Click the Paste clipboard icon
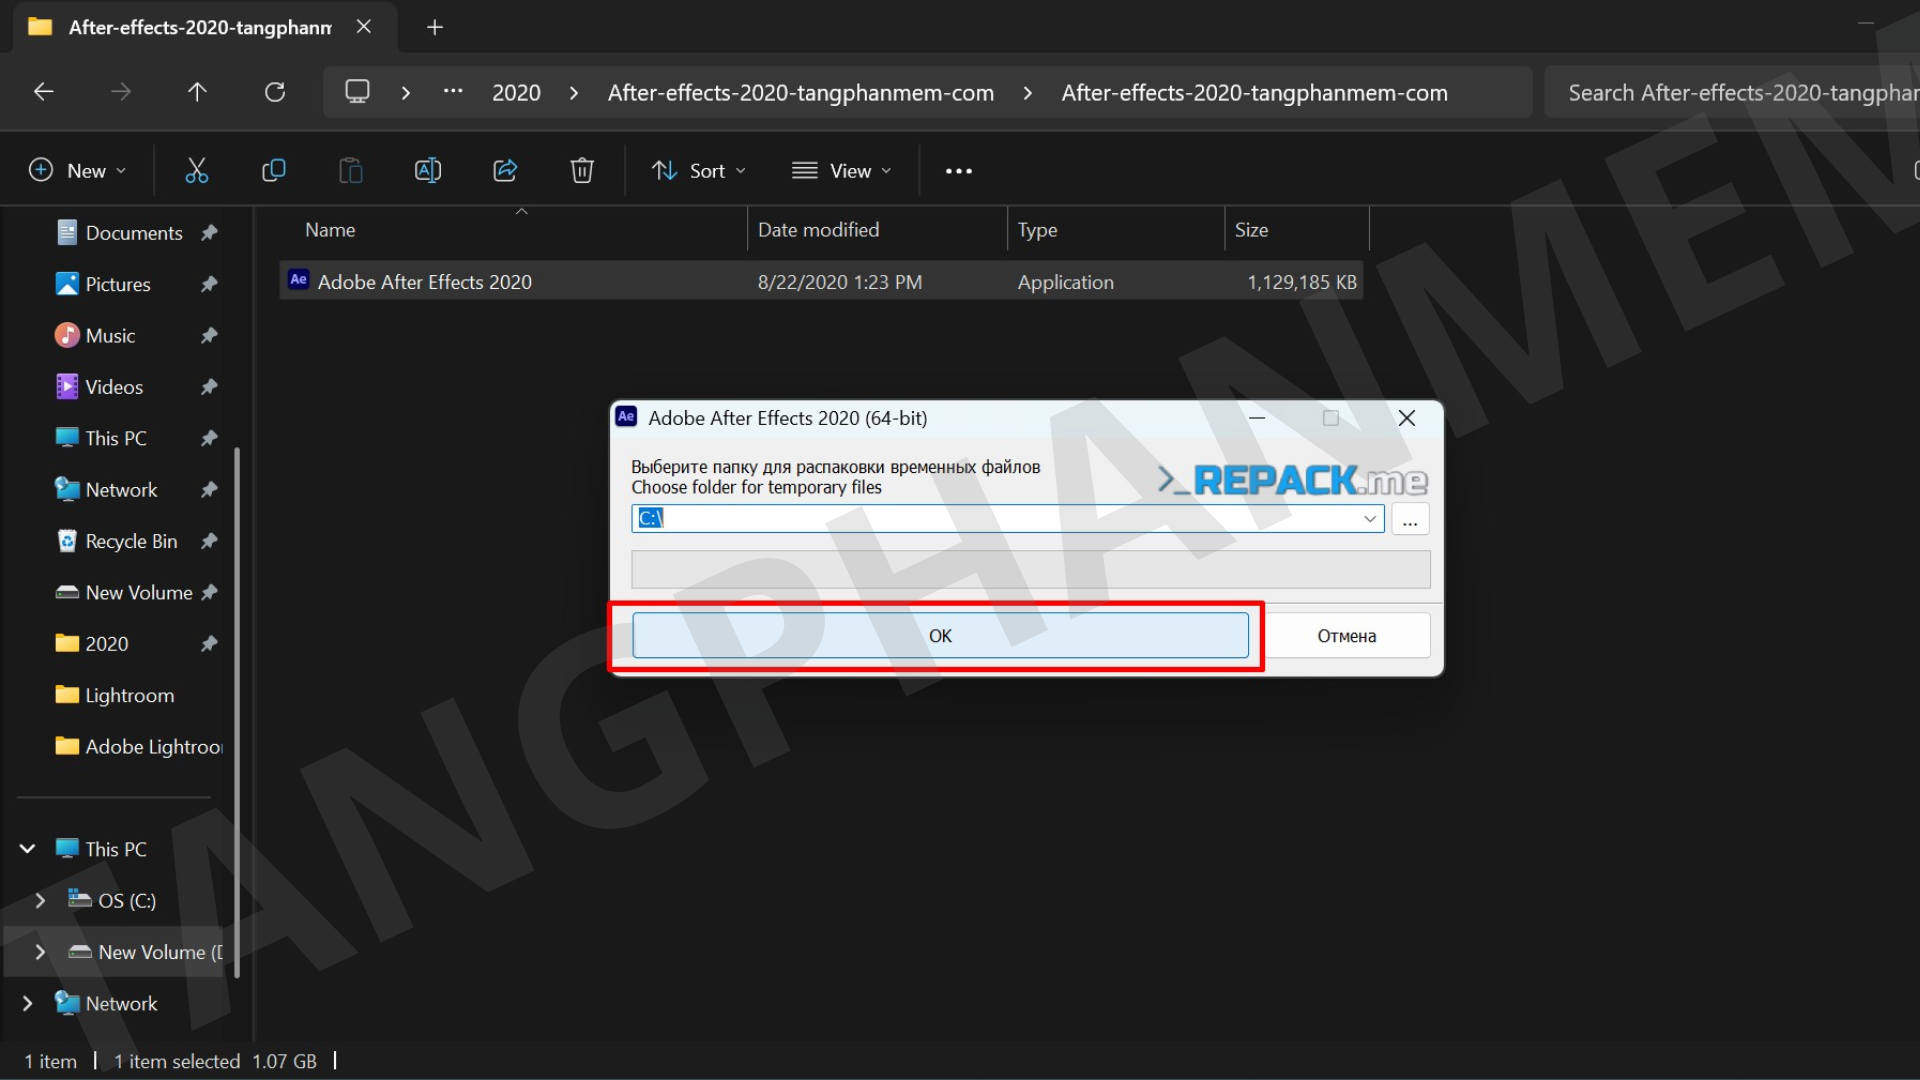 click(x=351, y=171)
